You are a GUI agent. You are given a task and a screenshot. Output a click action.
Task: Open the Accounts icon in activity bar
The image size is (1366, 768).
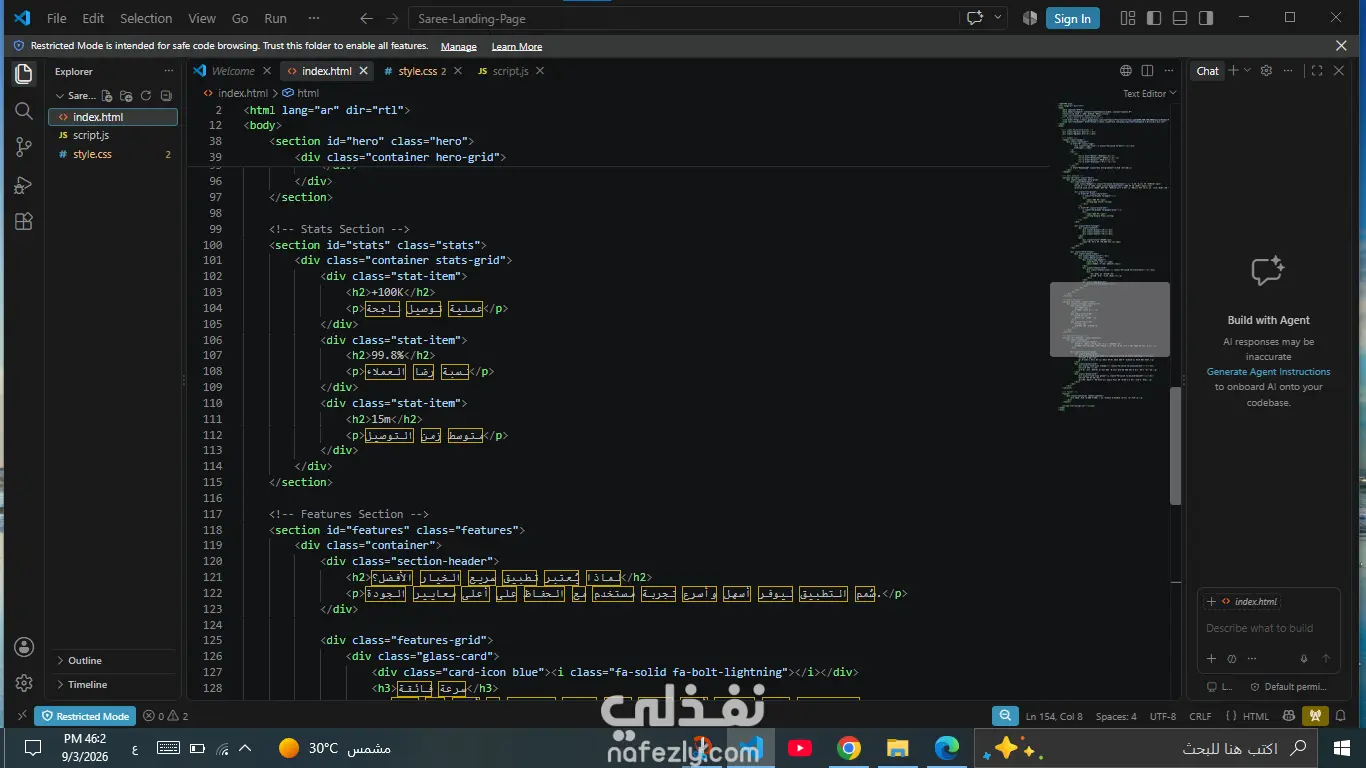click(x=24, y=647)
